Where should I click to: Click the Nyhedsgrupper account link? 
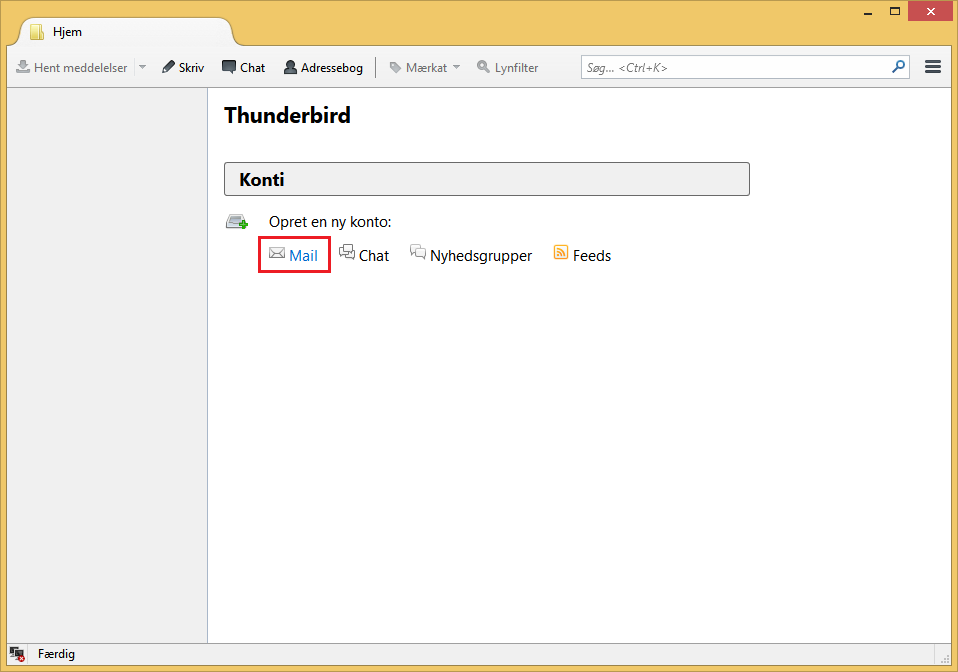pyautogui.click(x=471, y=255)
